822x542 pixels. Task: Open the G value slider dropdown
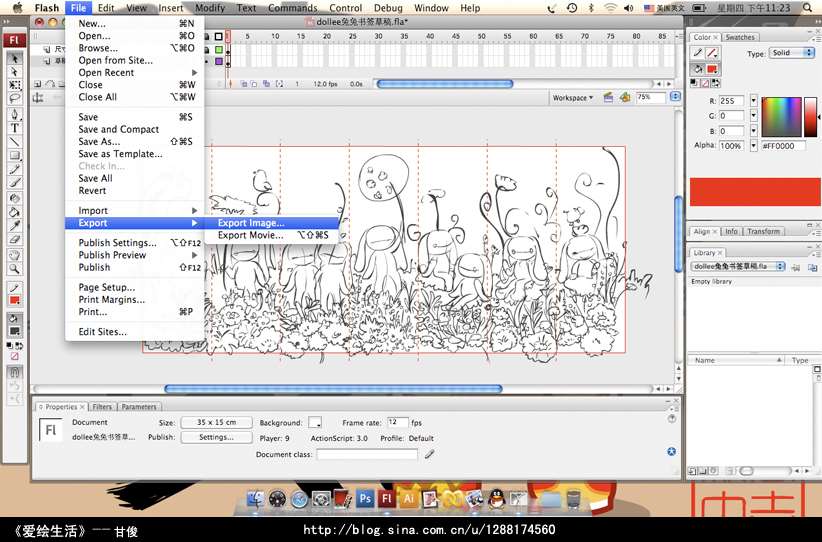tap(754, 116)
